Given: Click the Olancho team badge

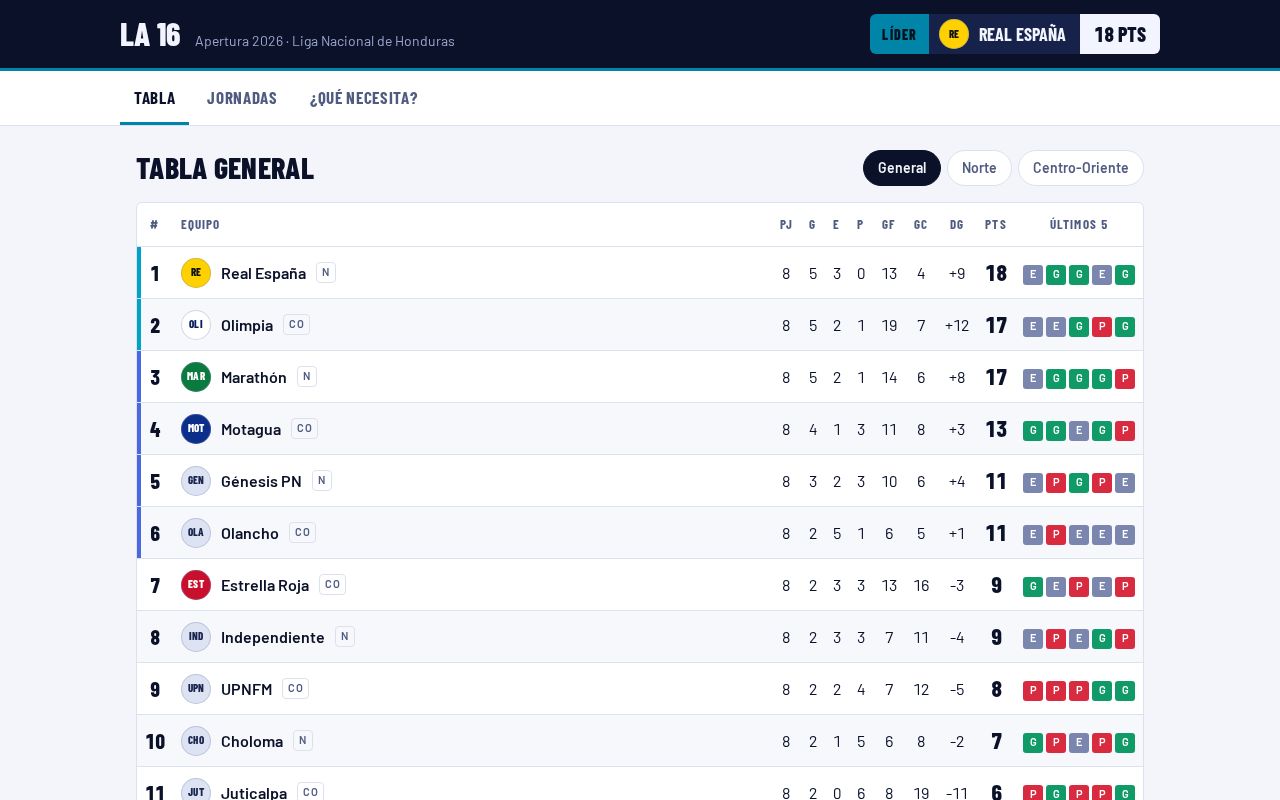Looking at the screenshot, I should [x=196, y=533].
